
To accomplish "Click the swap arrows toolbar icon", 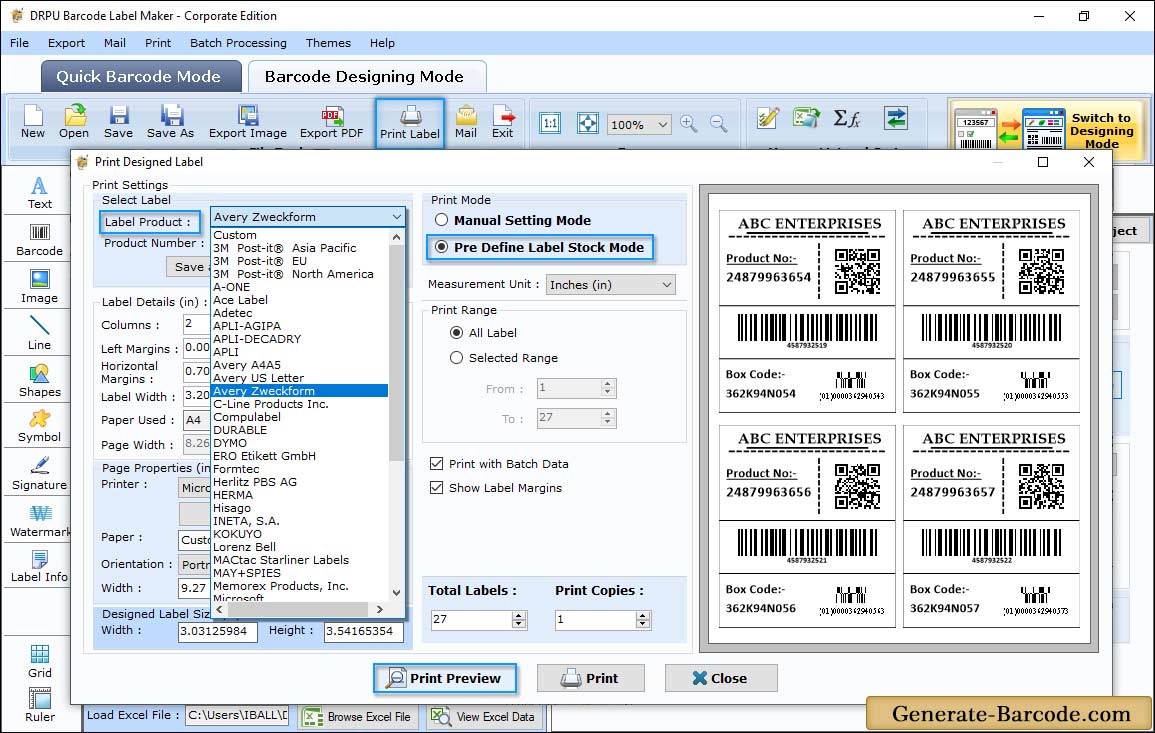I will [896, 118].
